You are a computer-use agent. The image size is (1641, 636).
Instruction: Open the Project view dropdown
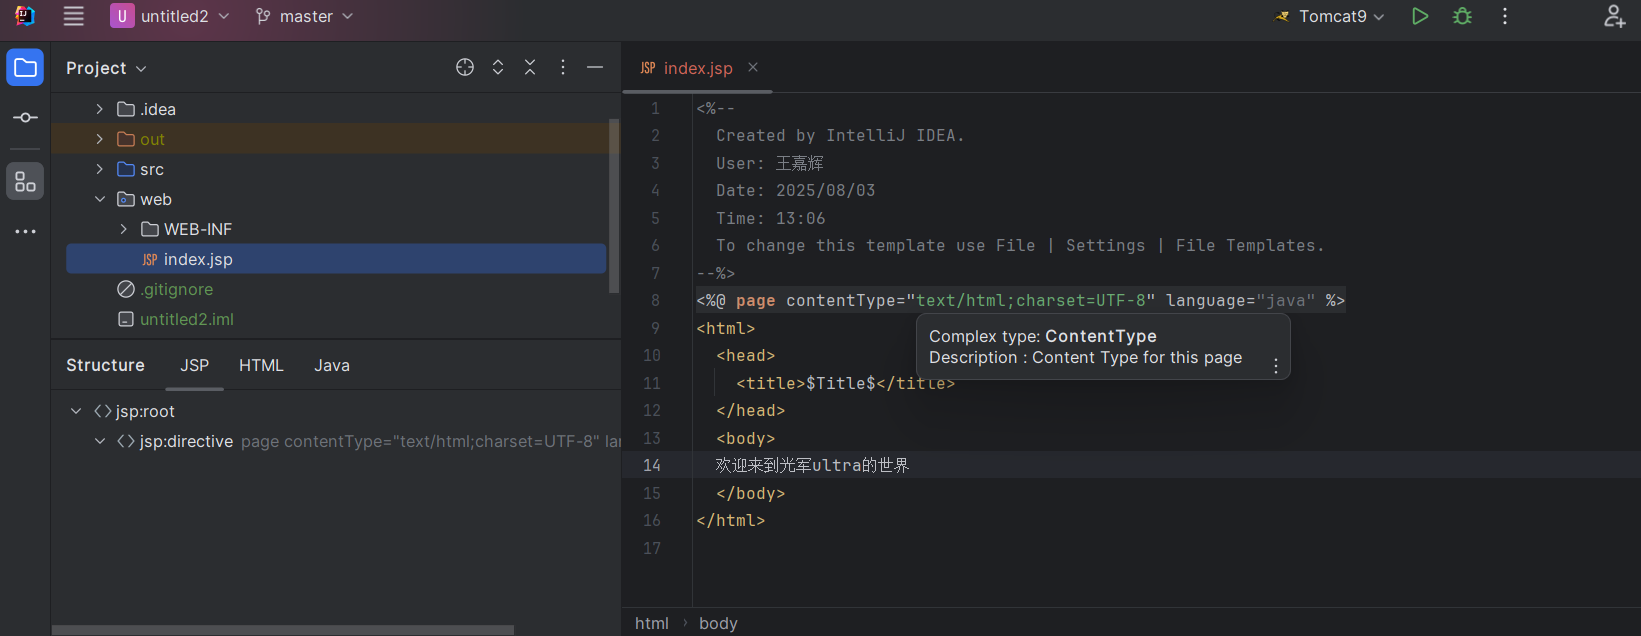(x=106, y=68)
